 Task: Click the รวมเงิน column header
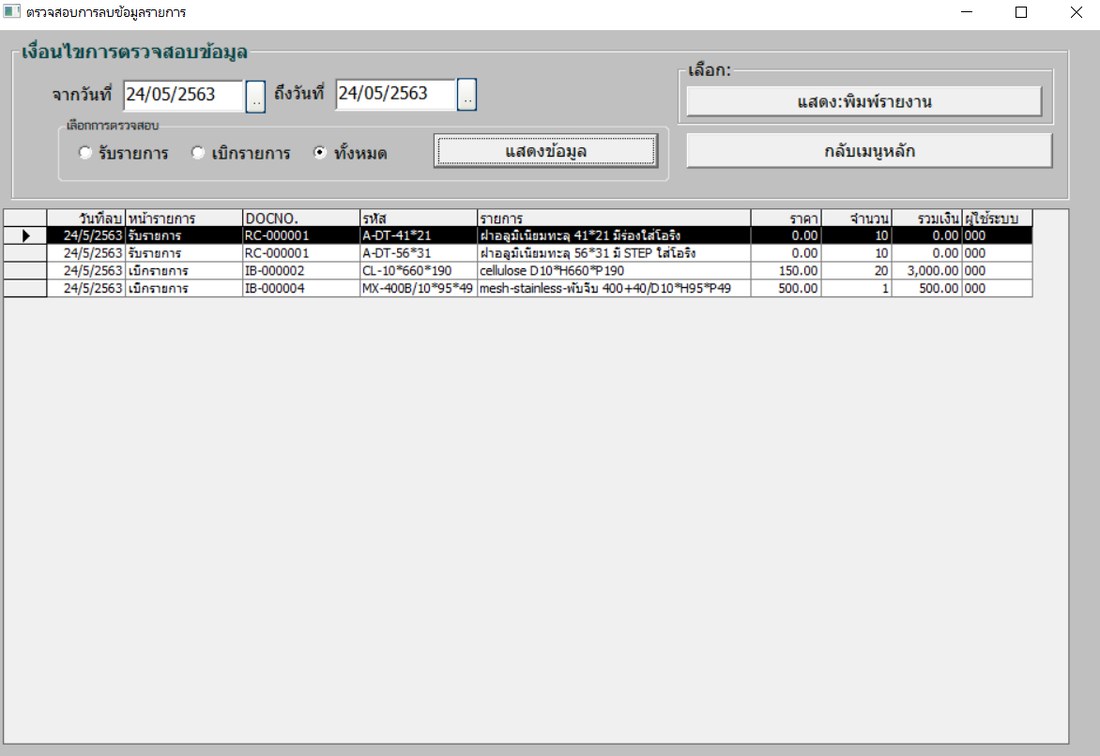(x=927, y=218)
